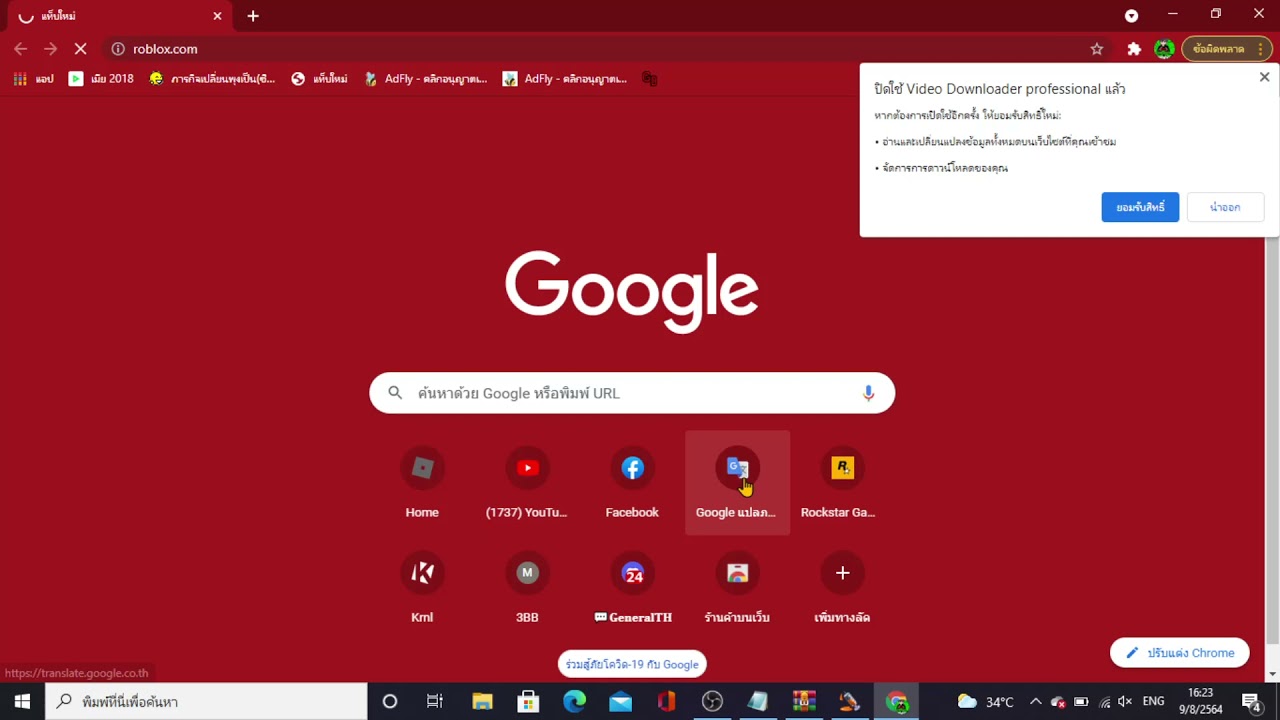This screenshot has width=1280, height=720.
Task: Close the Video Downloader popup
Action: coord(1264,77)
